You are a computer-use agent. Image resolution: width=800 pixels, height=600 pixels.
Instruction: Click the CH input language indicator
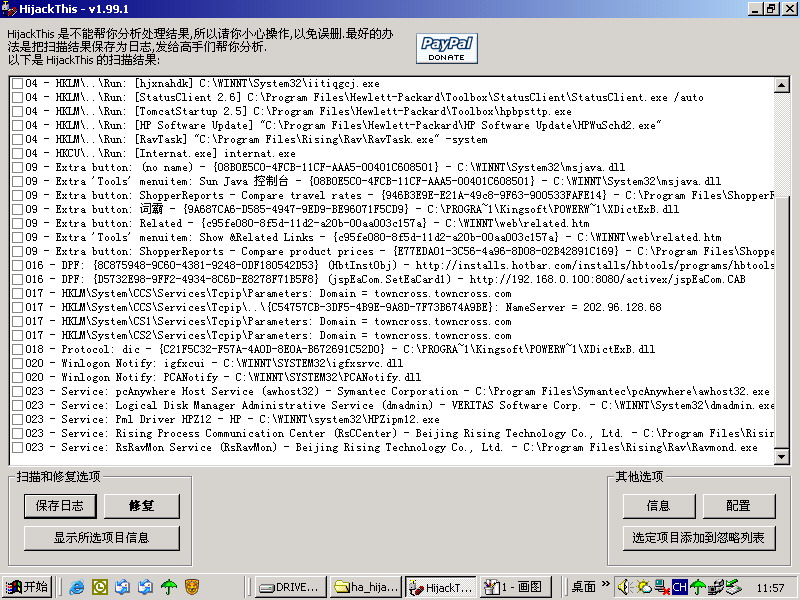coord(679,587)
